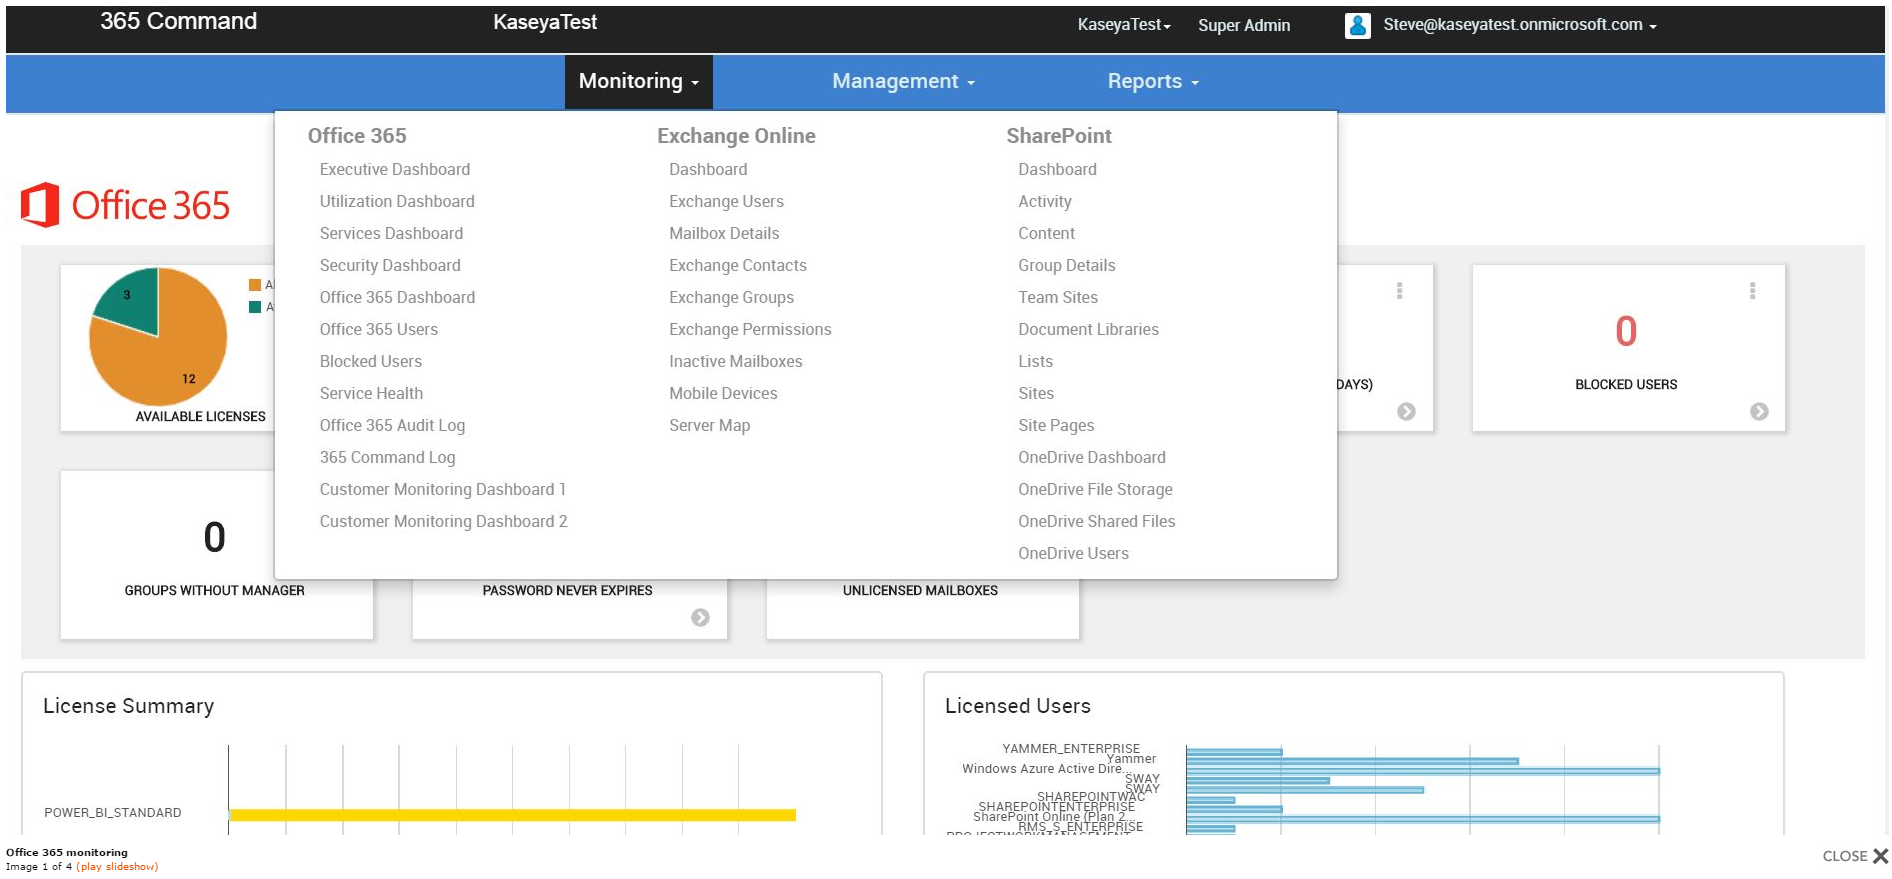Open the Blocked Users card options menu
This screenshot has height=879, width=1892.
(x=1752, y=291)
